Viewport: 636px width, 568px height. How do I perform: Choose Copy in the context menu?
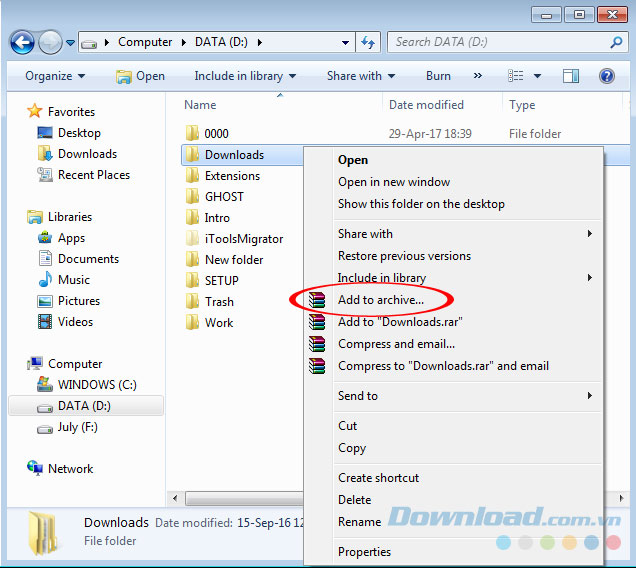(453, 448)
